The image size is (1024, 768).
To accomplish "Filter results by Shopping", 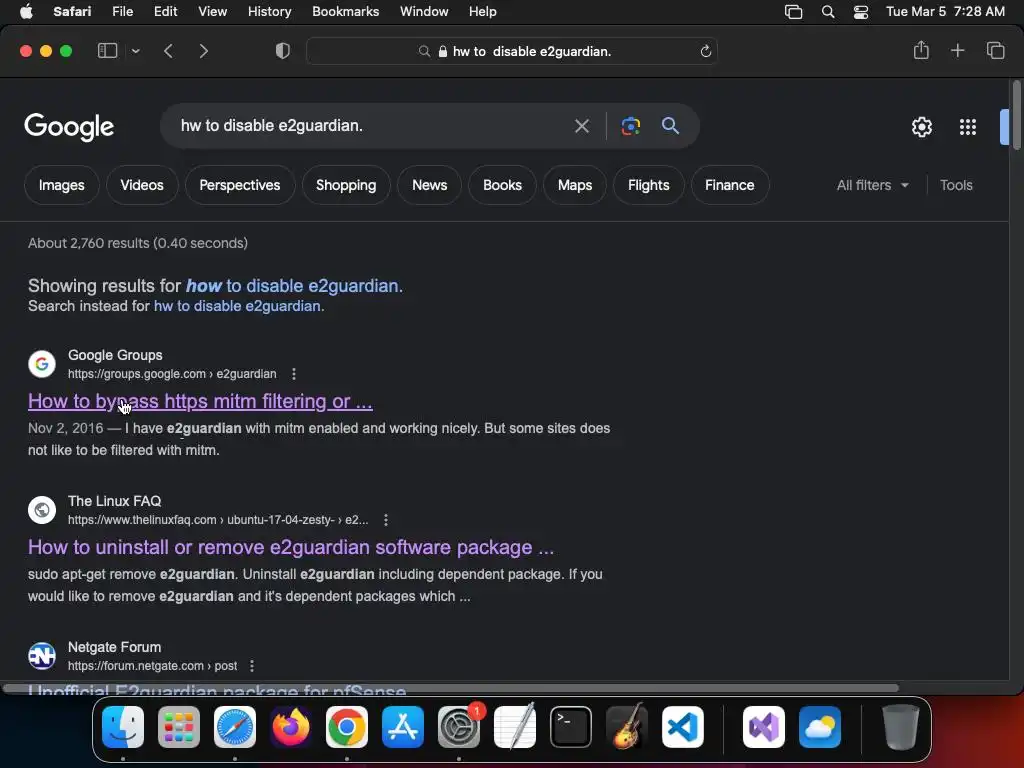I will click(x=346, y=185).
